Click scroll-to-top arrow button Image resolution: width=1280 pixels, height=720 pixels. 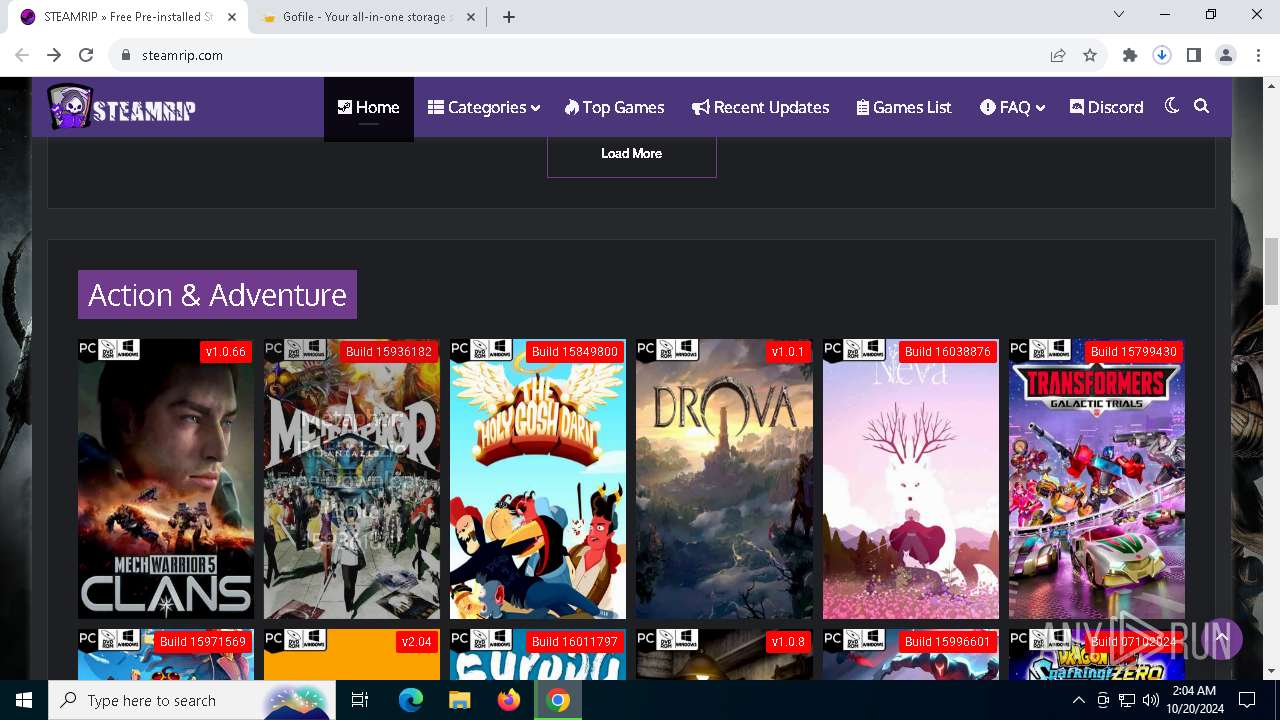pyautogui.click(x=1221, y=637)
